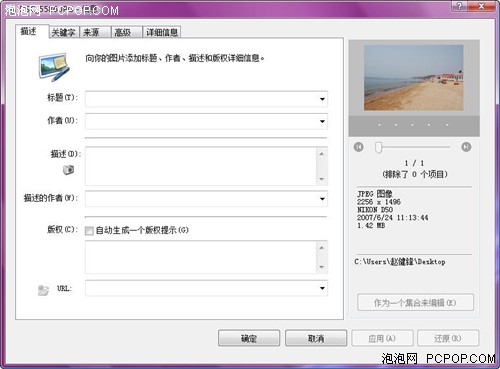Switch to the 详细信息 tab
500x369 pixels.
point(162,32)
